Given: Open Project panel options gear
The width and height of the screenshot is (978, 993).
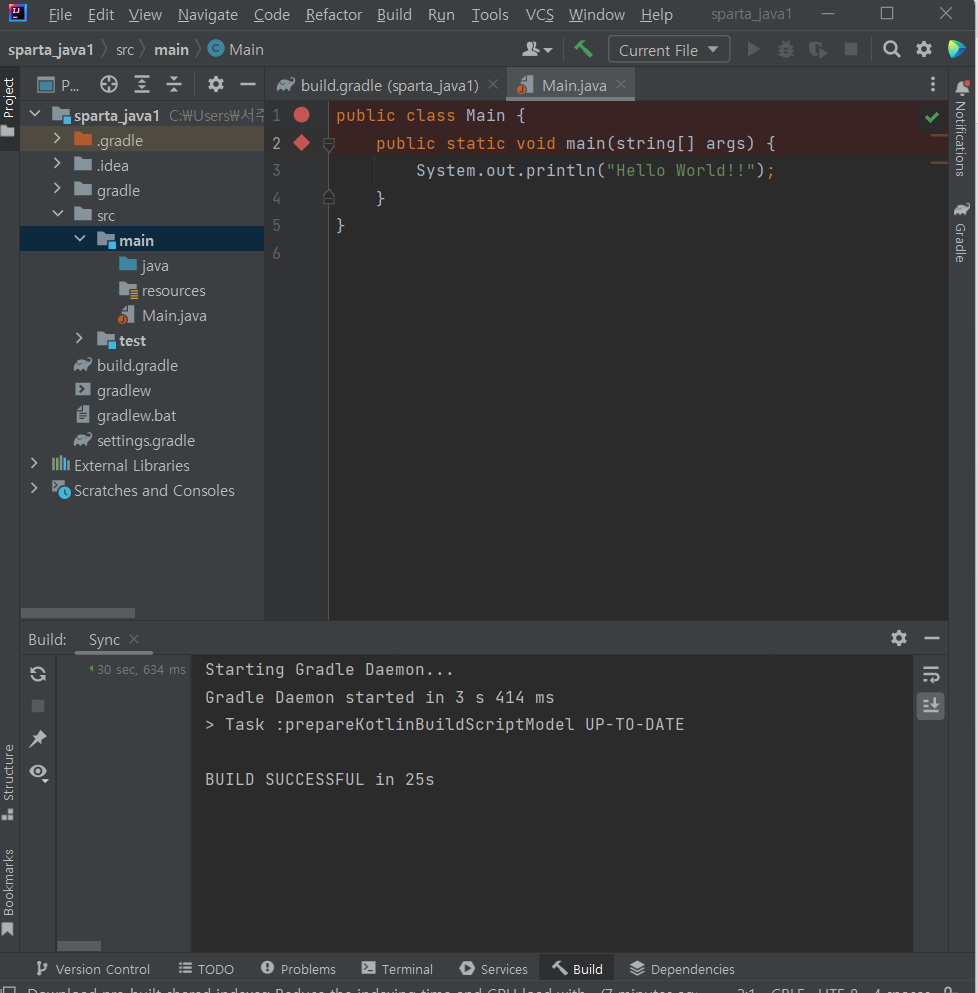Looking at the screenshot, I should [215, 84].
